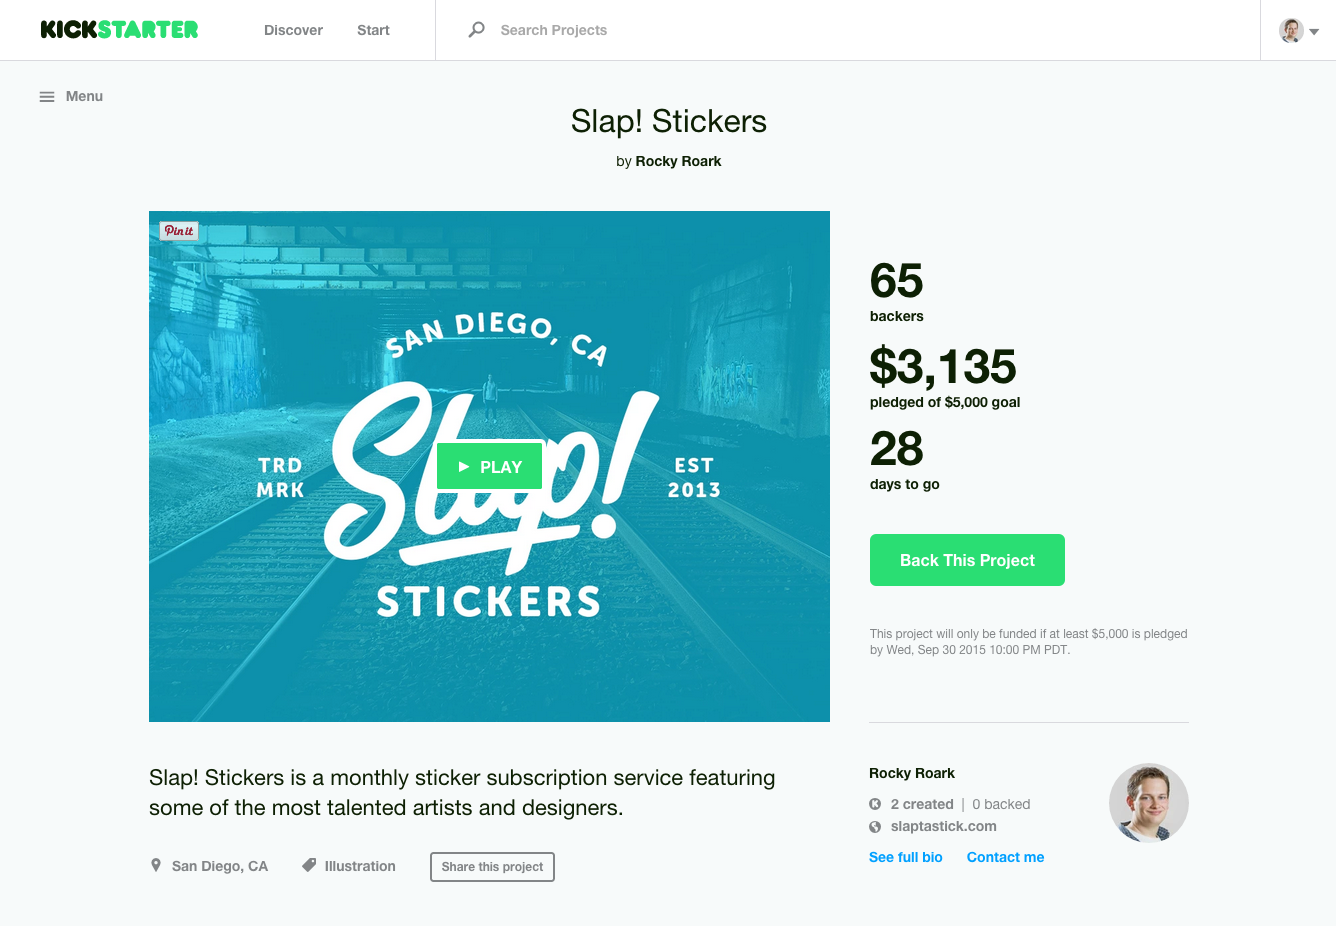Viewport: 1336px width, 926px height.
Task: Click the location pin icon by San Diego
Action: (x=156, y=865)
